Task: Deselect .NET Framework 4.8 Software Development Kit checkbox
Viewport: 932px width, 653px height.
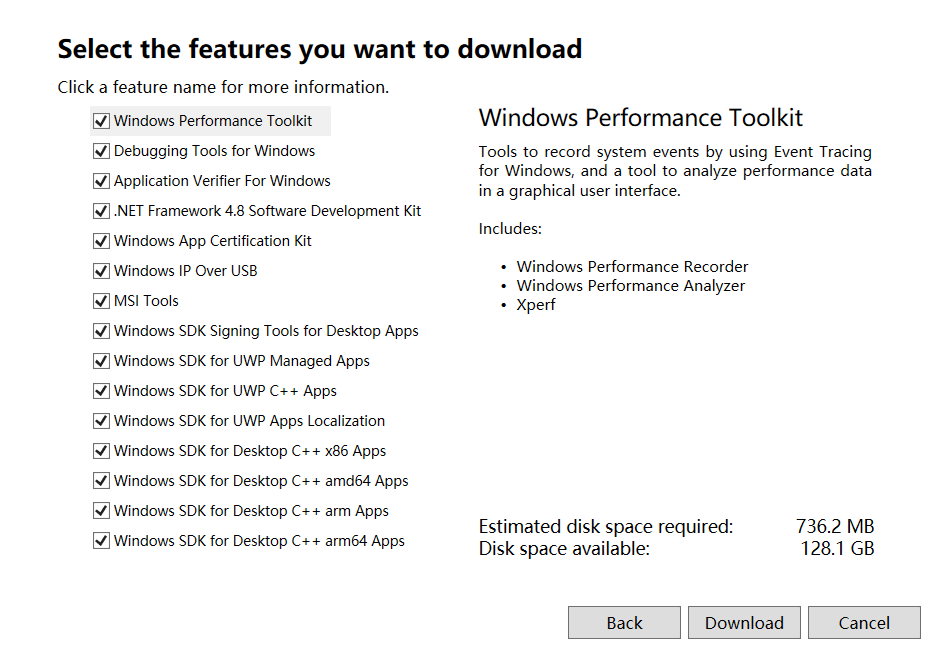Action: click(x=101, y=212)
